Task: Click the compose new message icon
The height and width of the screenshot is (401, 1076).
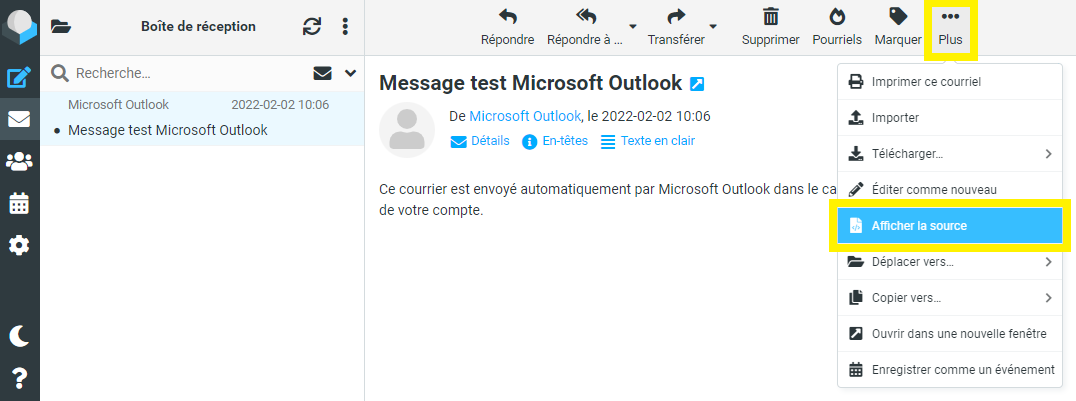Action: 19,77
